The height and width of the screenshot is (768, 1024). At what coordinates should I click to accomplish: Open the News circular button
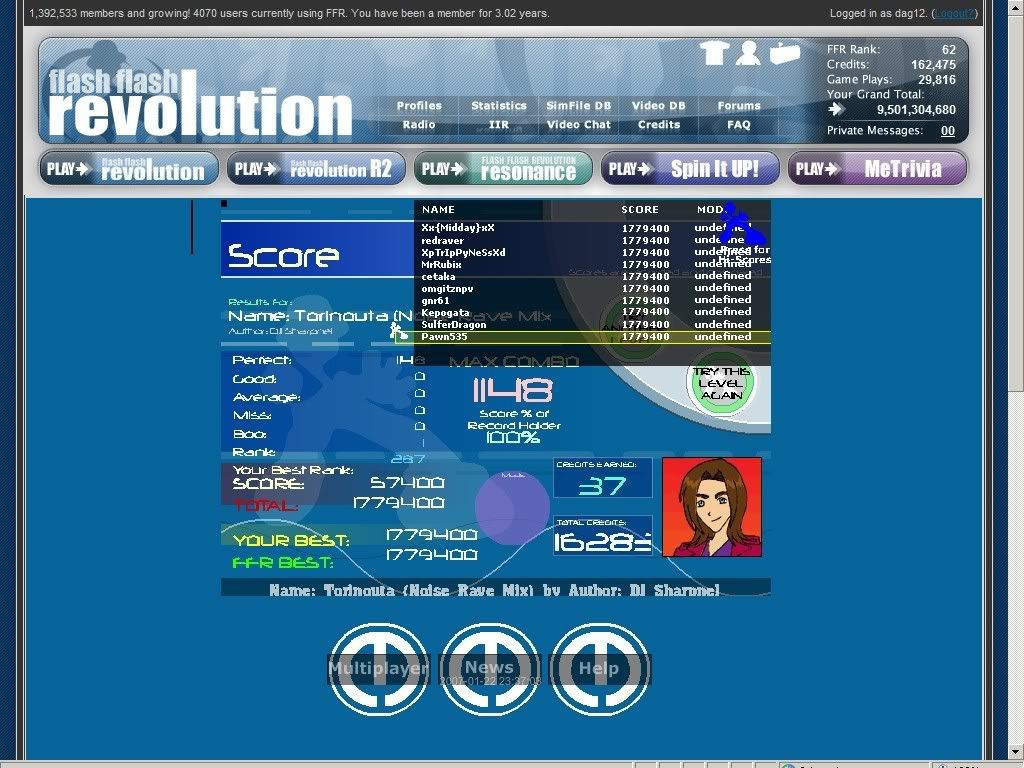pyautogui.click(x=489, y=669)
